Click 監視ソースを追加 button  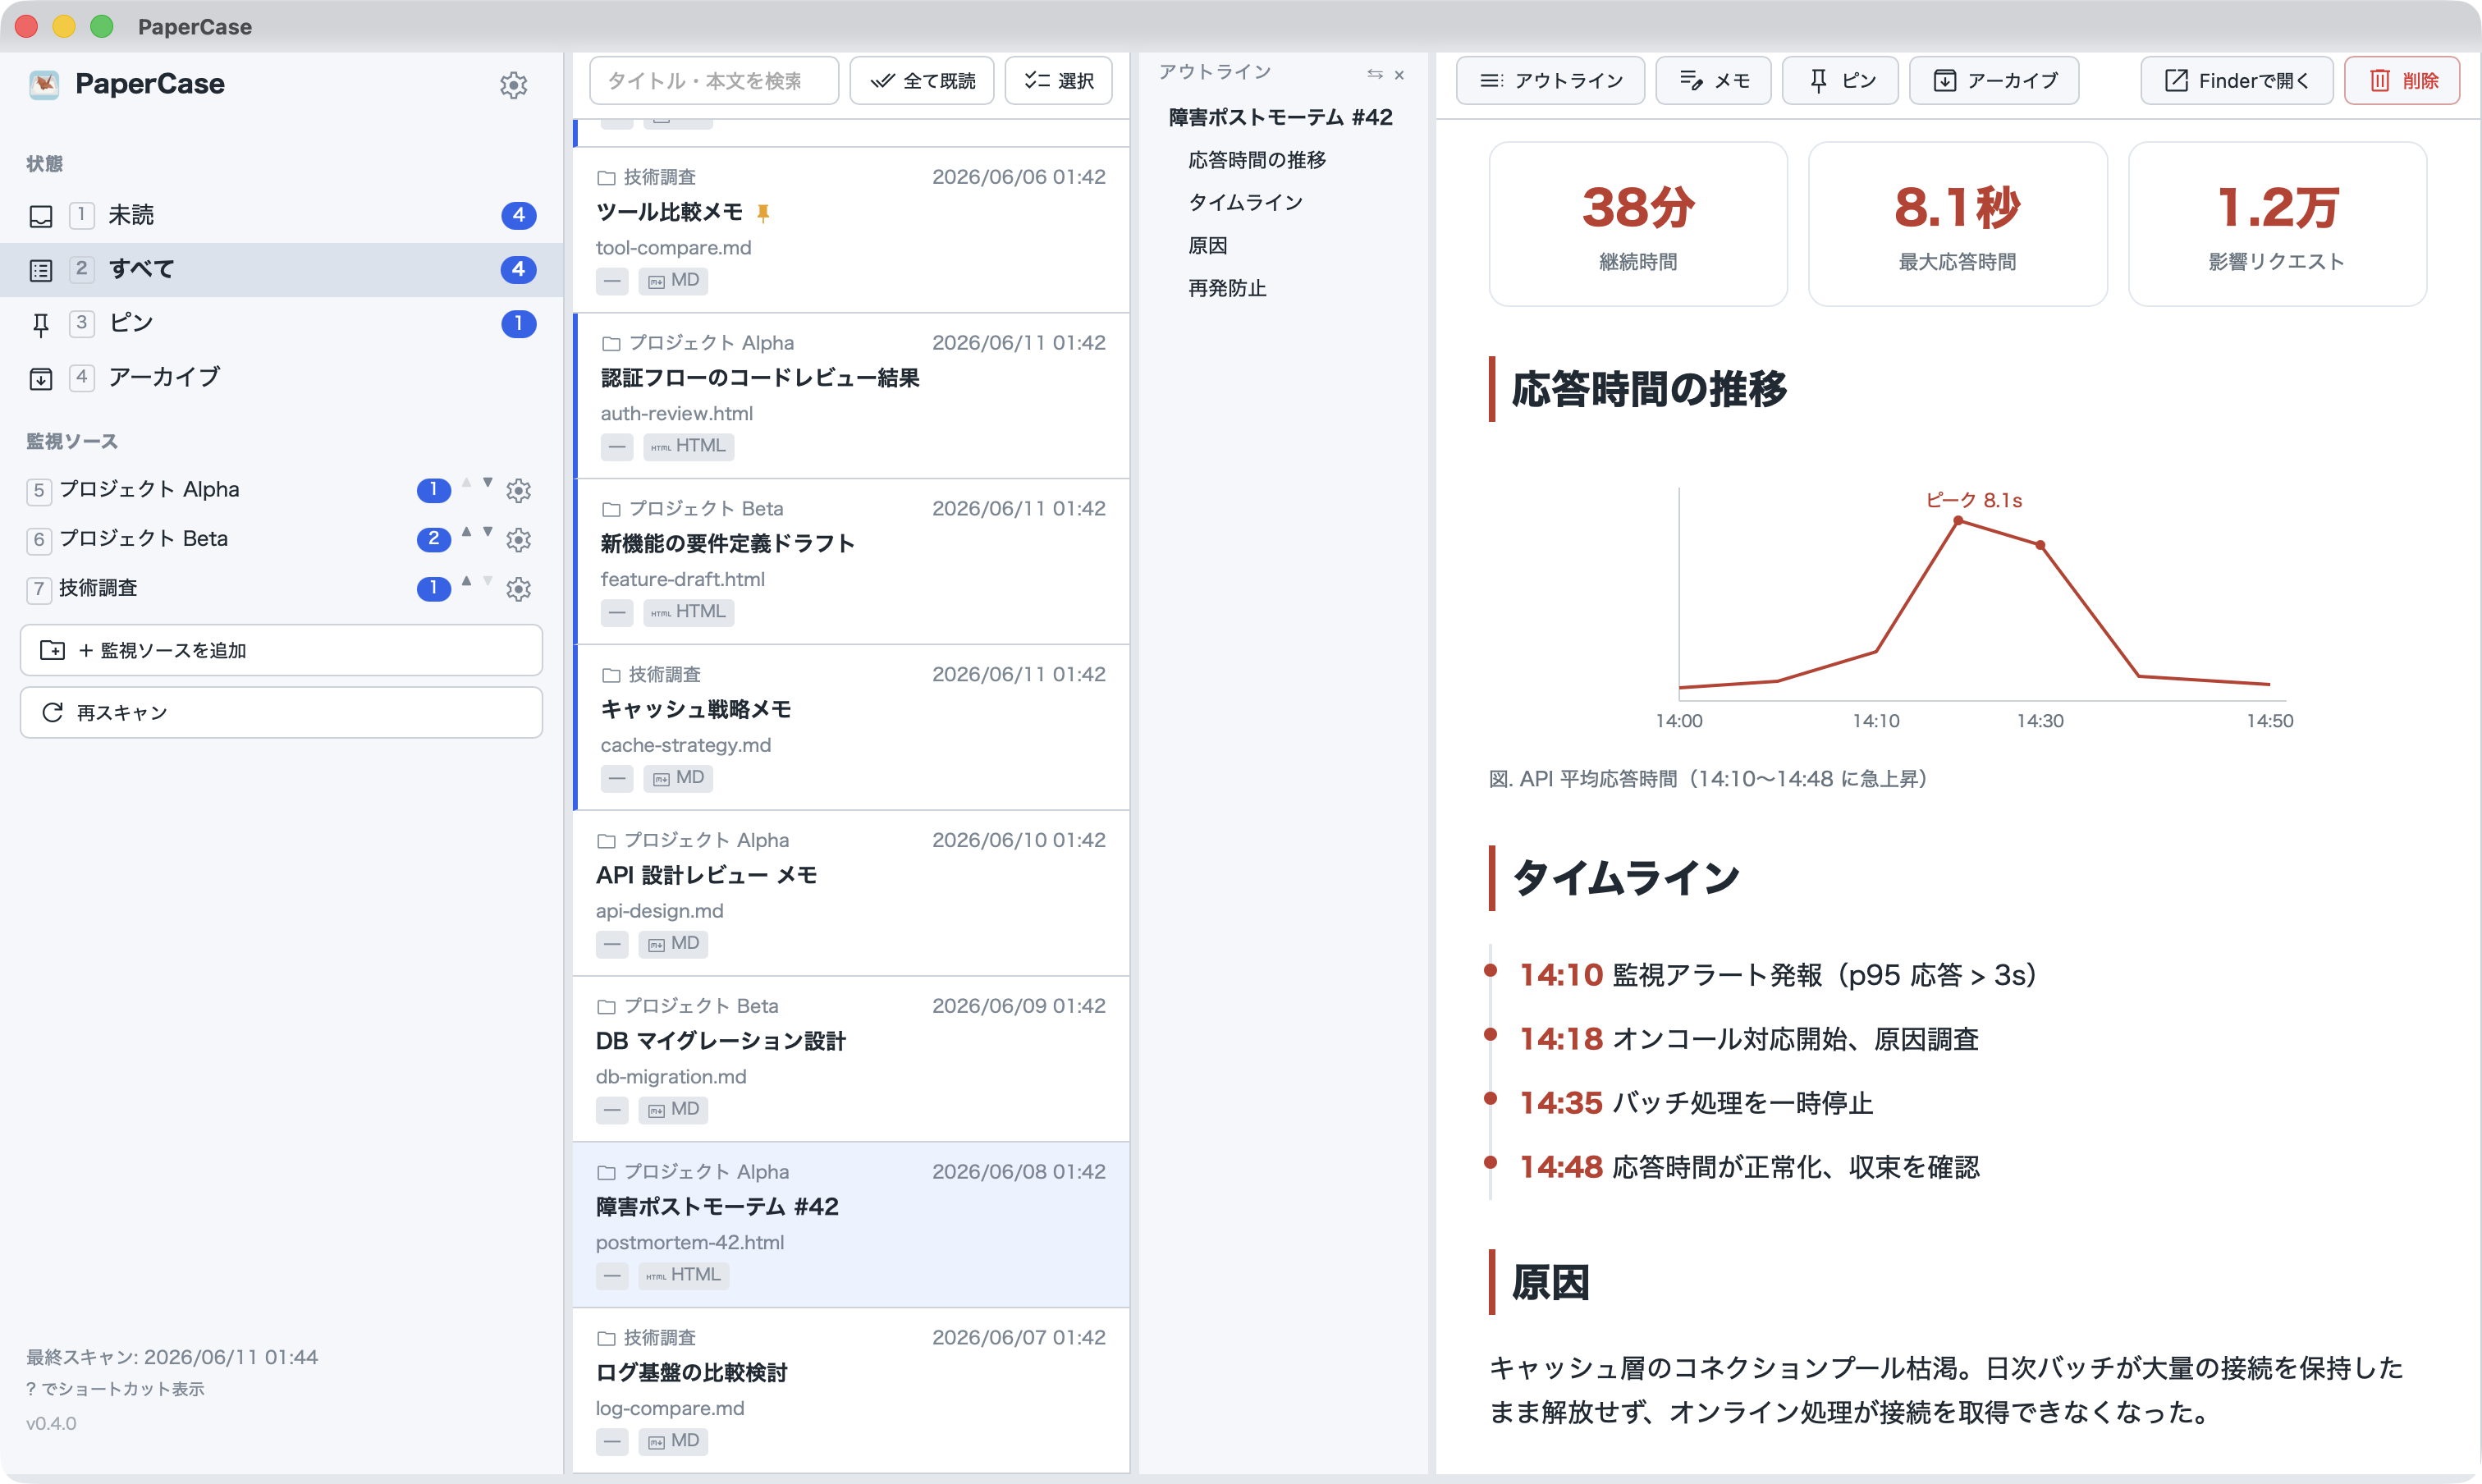281,650
